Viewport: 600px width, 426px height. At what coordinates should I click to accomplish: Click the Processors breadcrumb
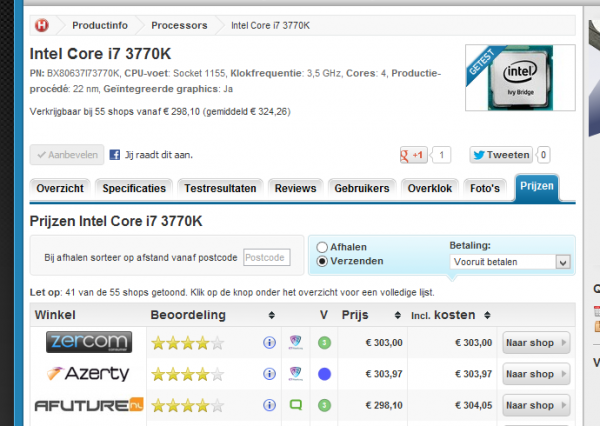(x=179, y=26)
